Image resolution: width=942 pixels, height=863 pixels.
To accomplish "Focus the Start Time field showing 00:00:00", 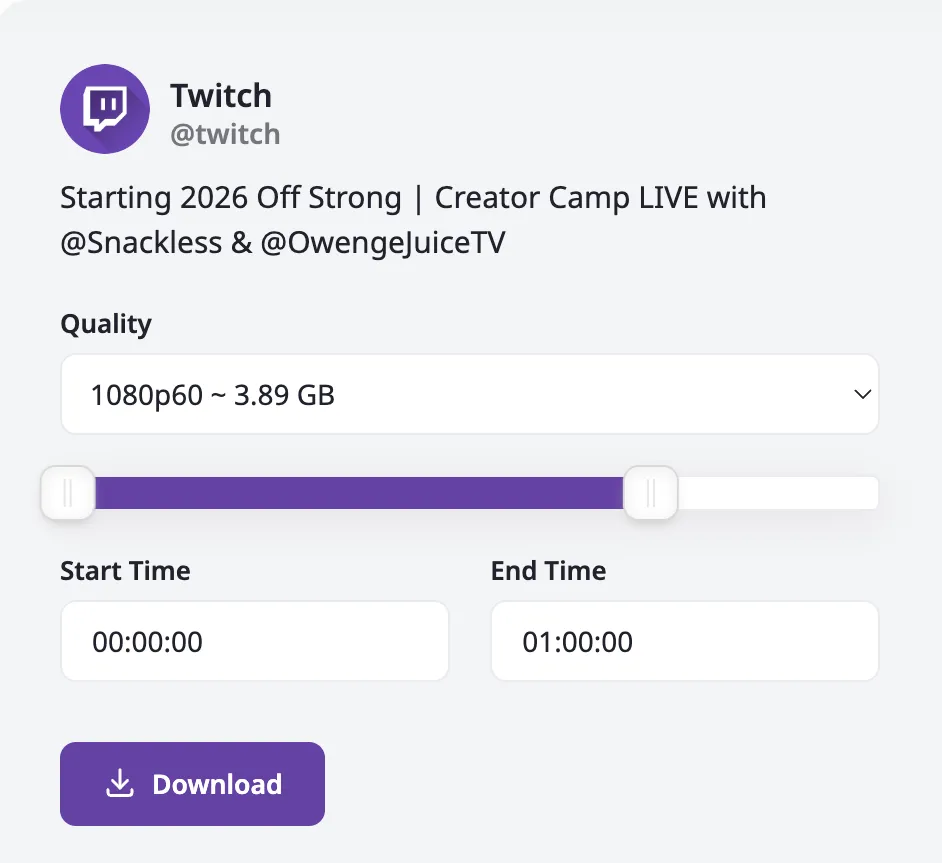I will click(255, 641).
